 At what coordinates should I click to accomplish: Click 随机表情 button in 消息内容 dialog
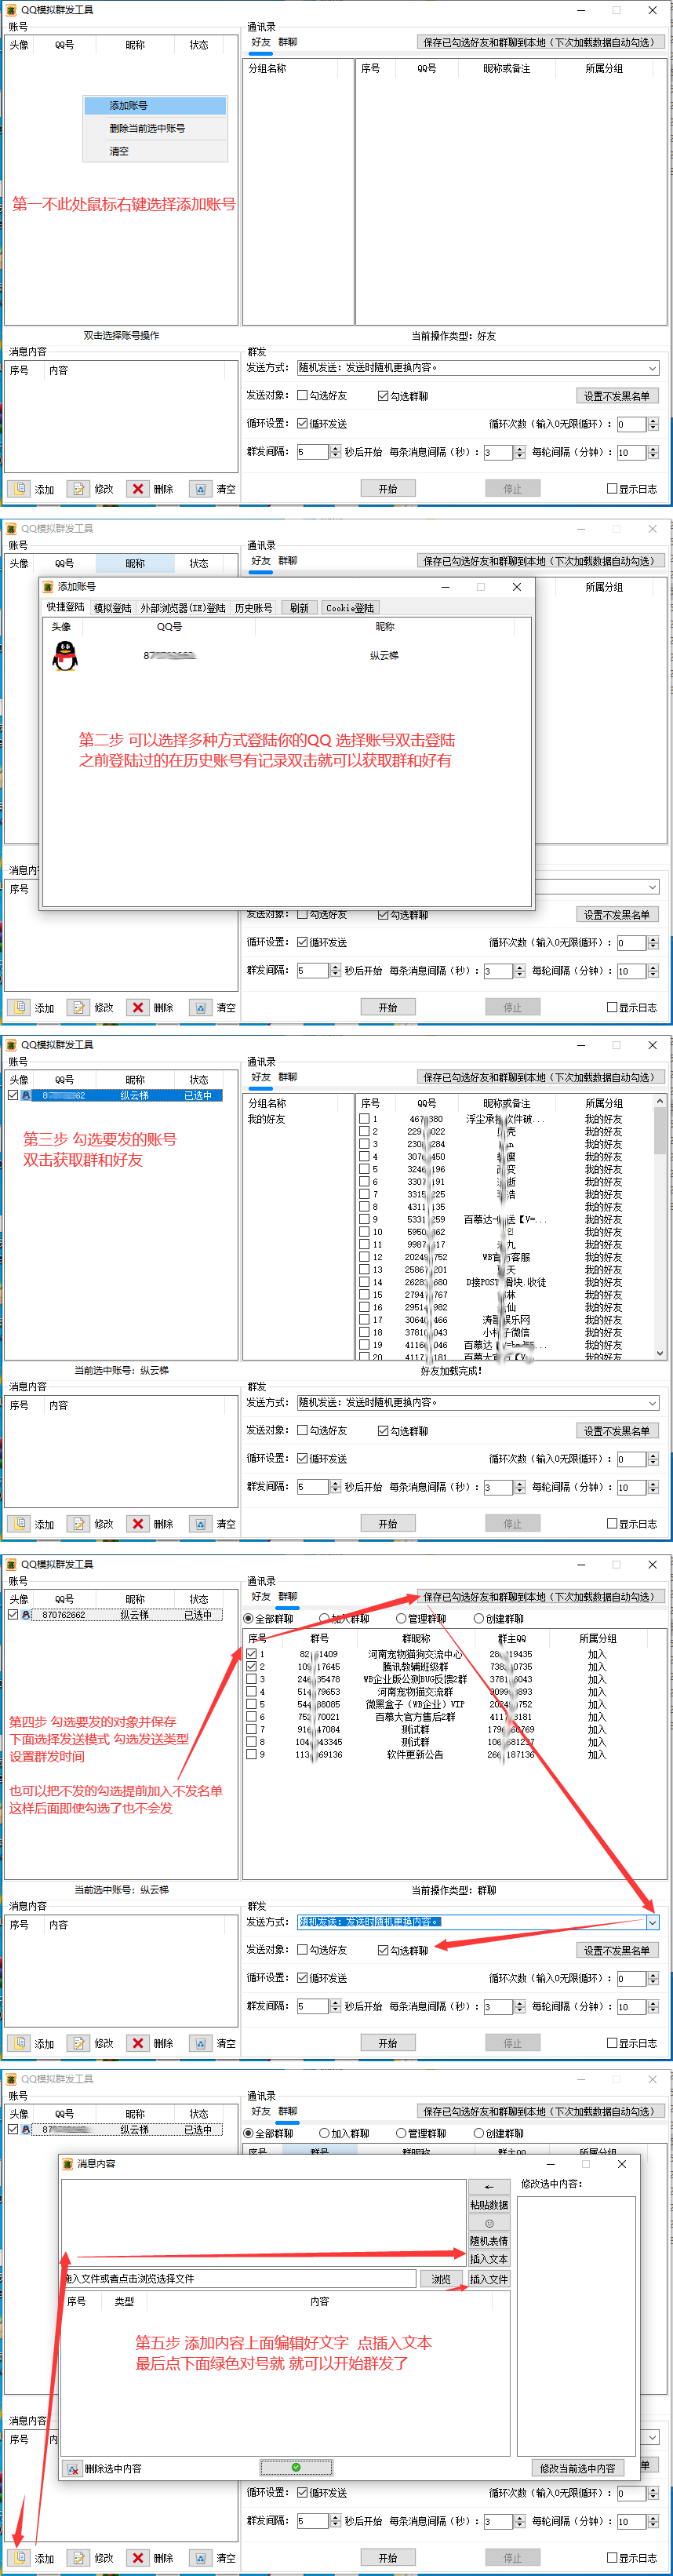point(489,2241)
